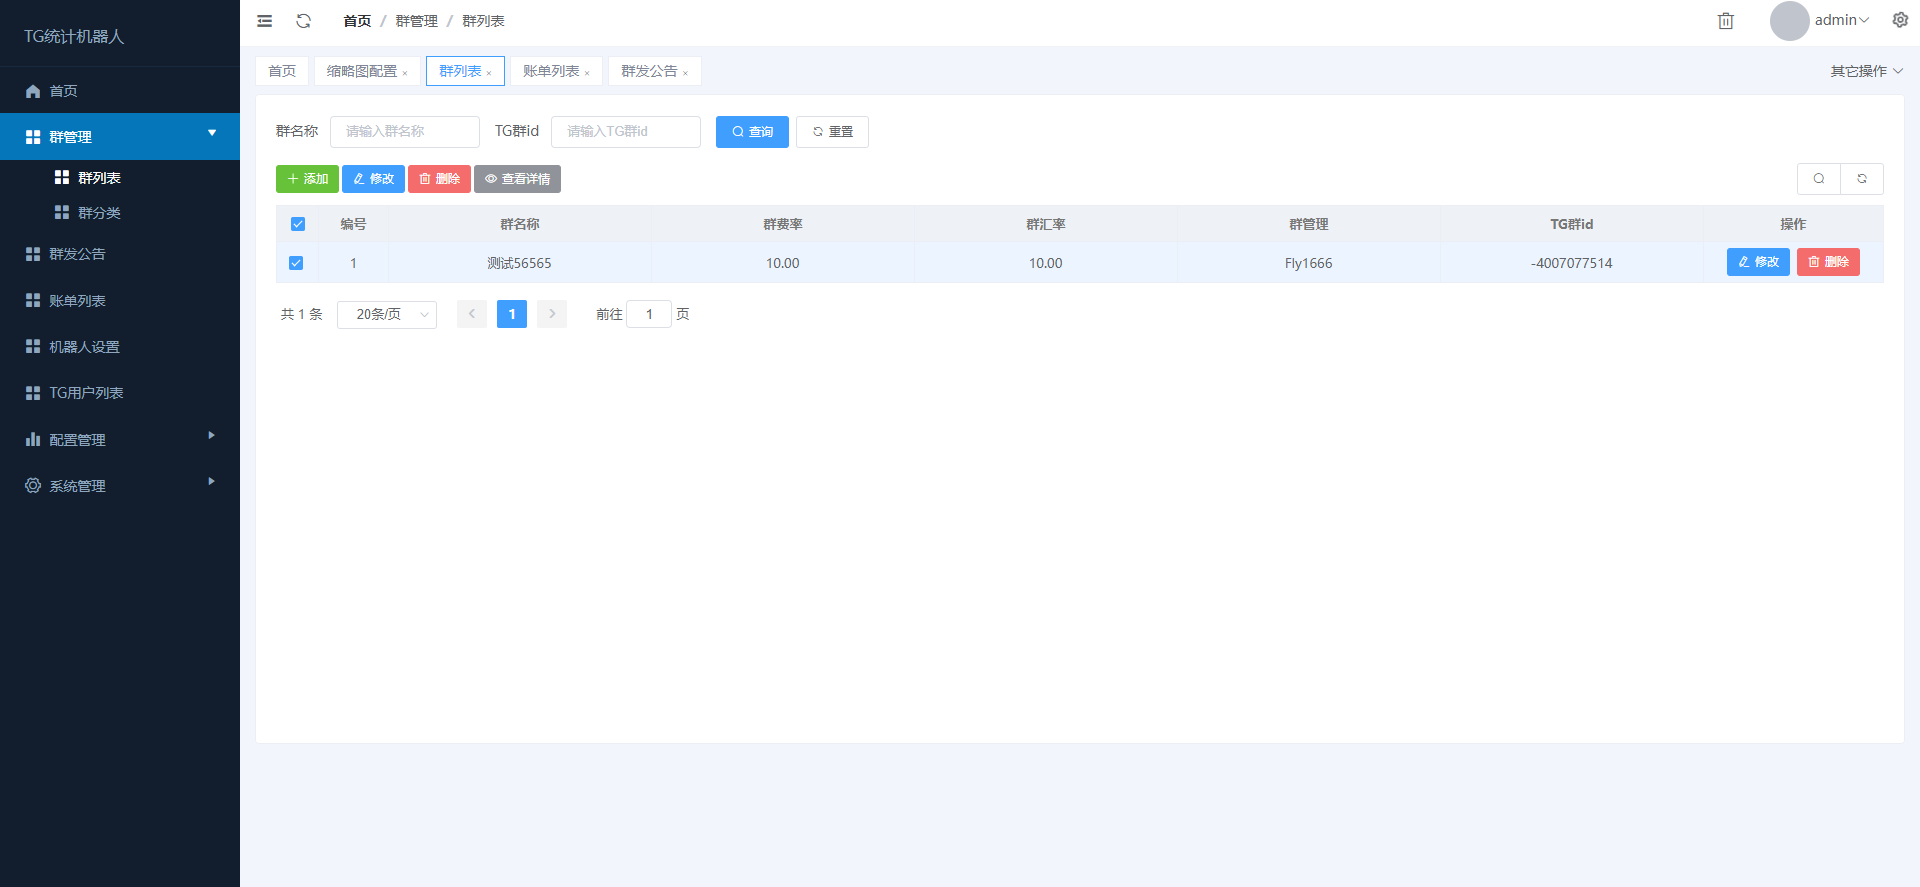Go to 首页 in the sidebar
Viewport: 1920px width, 887px height.
[120, 91]
